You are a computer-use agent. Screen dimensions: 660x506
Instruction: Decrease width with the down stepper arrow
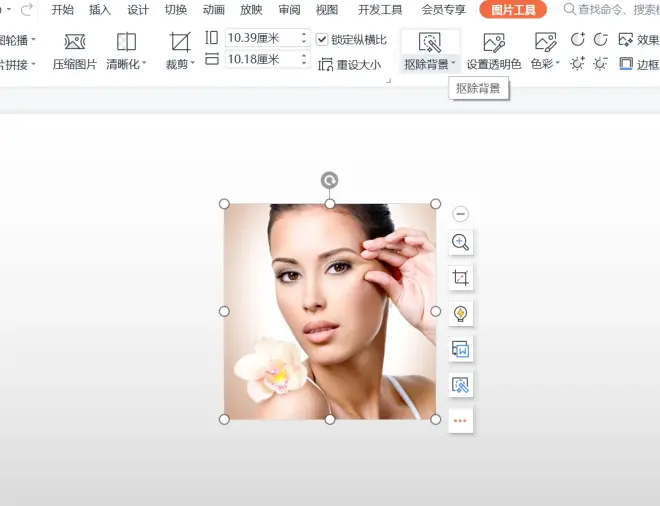(x=304, y=64)
